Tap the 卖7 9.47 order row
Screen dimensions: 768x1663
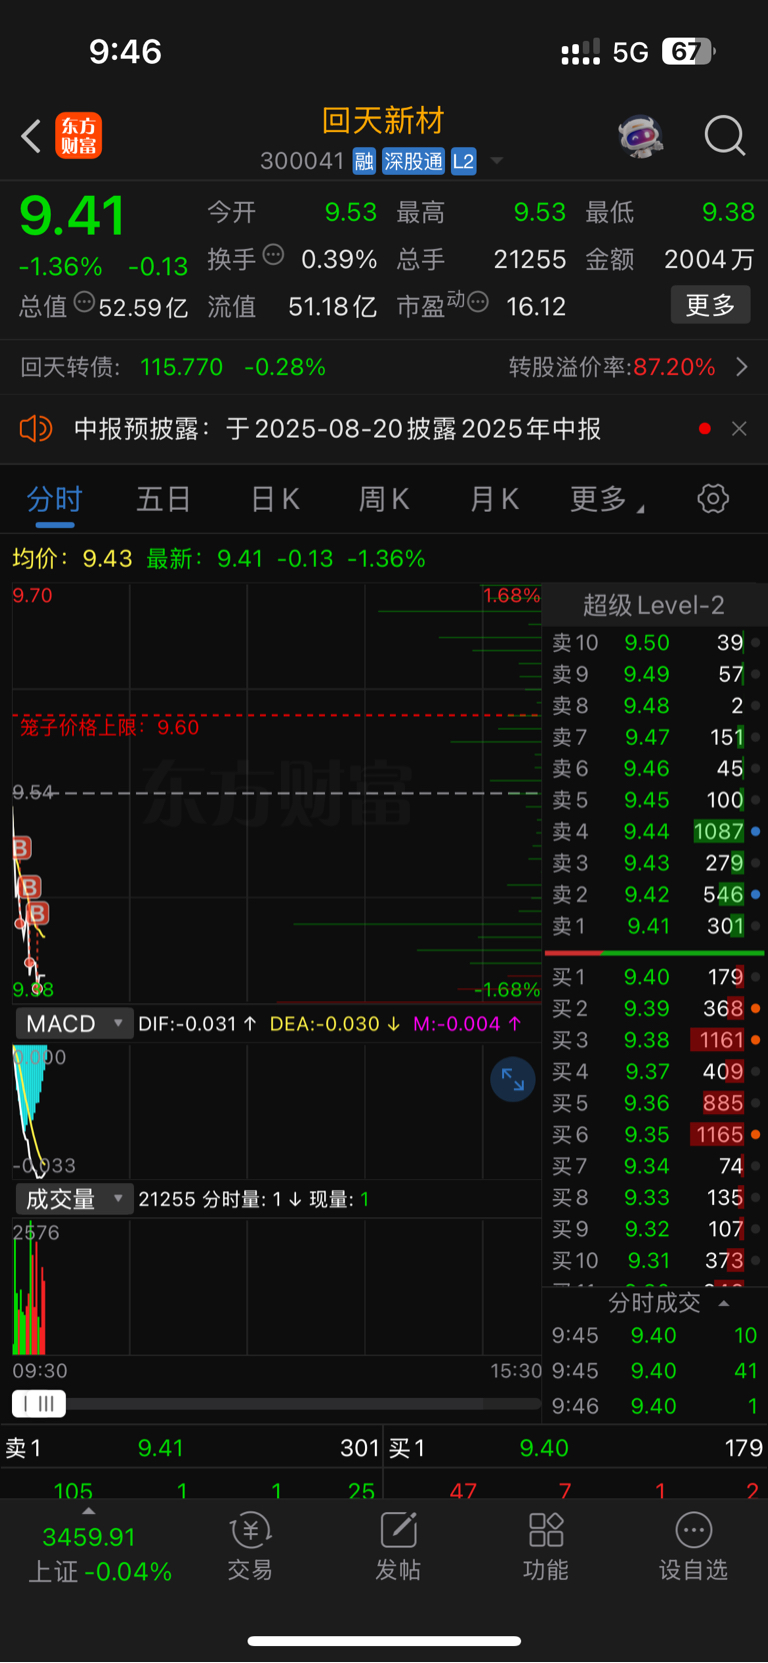tap(656, 737)
